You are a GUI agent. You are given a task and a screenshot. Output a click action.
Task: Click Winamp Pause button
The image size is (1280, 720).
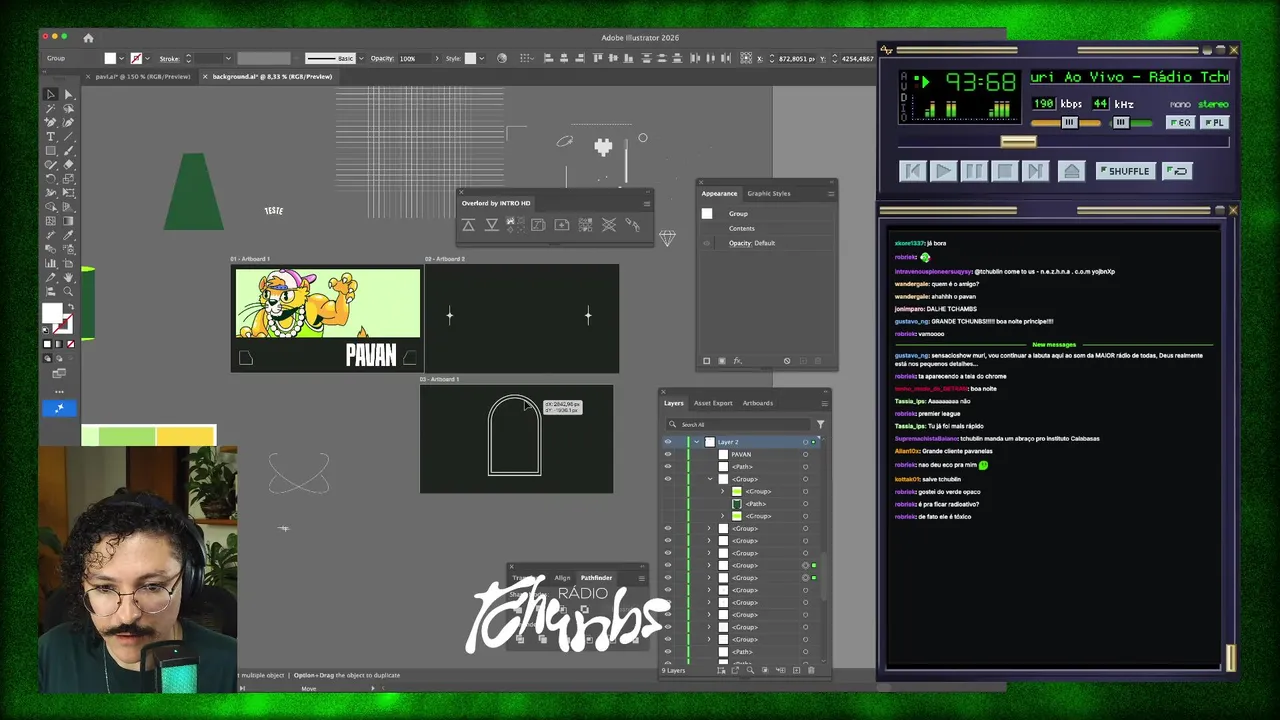(x=974, y=171)
